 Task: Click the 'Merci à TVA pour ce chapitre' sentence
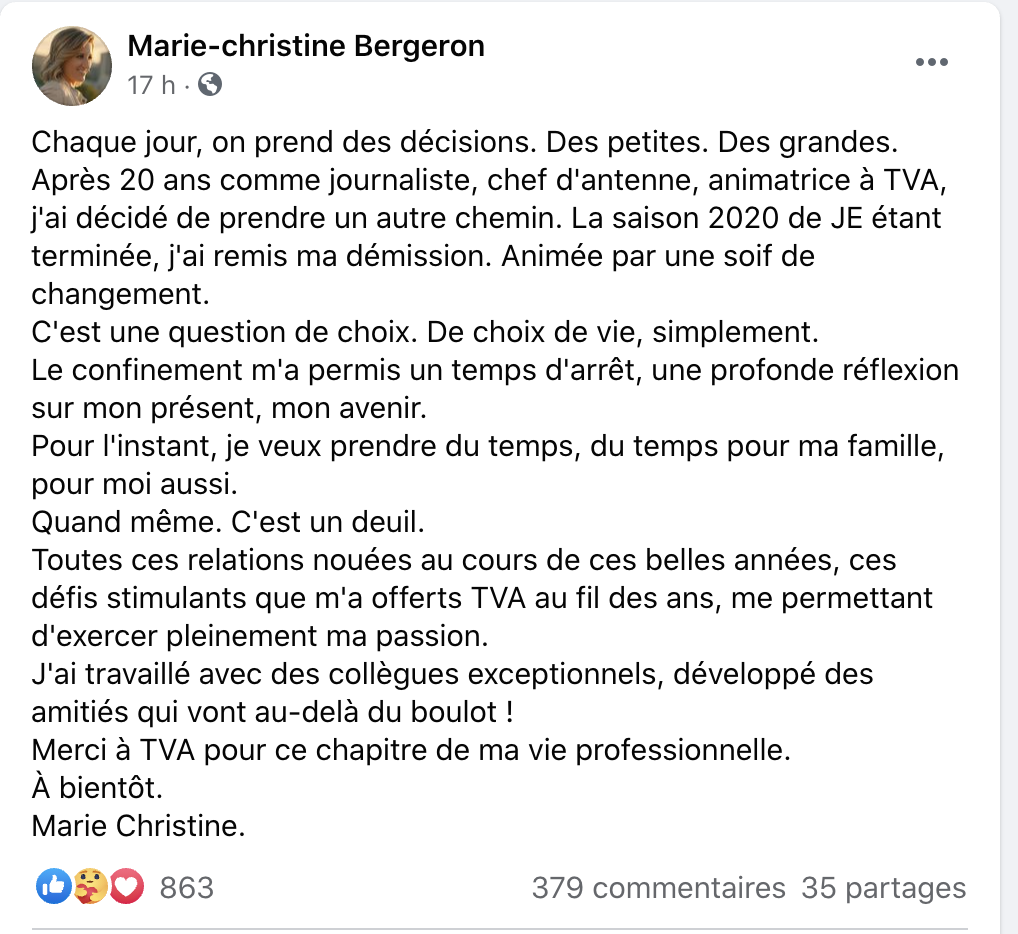tap(411, 750)
